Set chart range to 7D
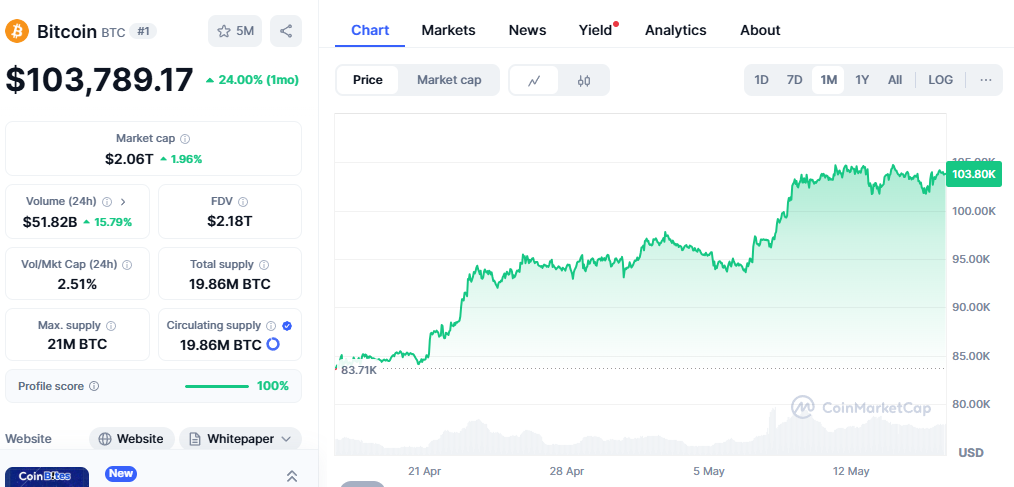The image size is (1014, 487). [794, 80]
